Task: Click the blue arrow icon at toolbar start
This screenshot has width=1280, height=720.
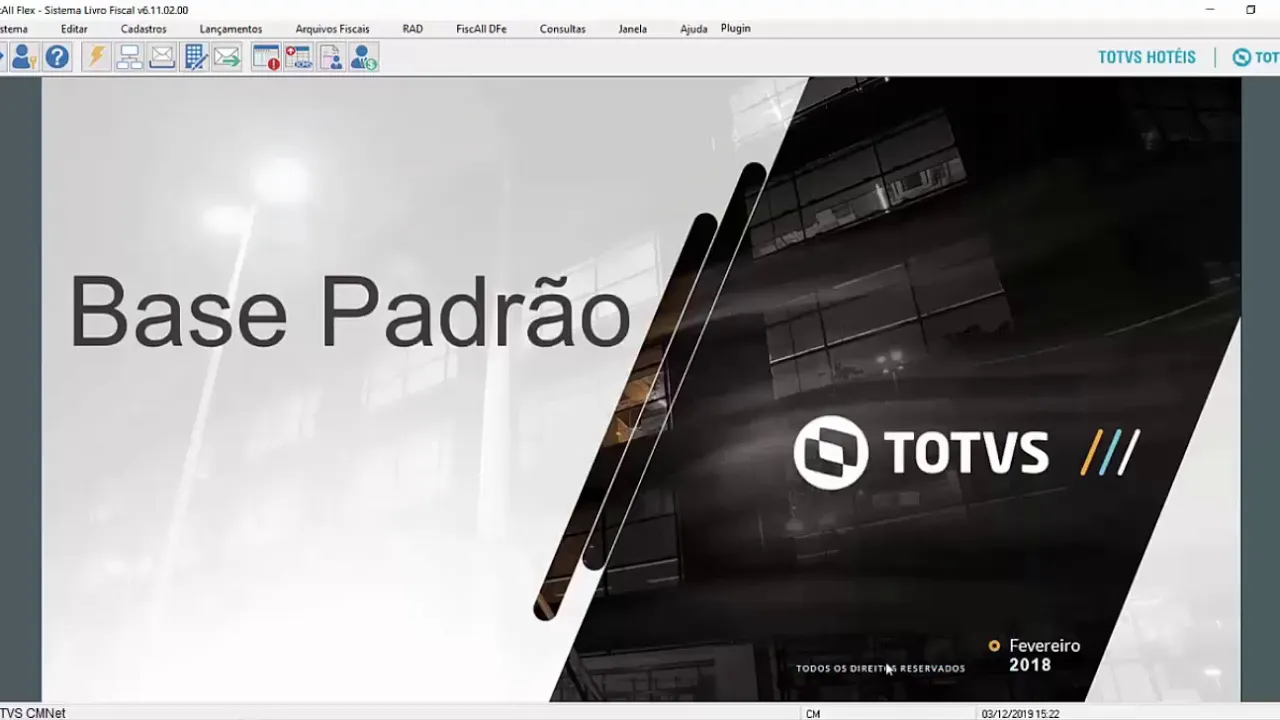Action: 3,57
